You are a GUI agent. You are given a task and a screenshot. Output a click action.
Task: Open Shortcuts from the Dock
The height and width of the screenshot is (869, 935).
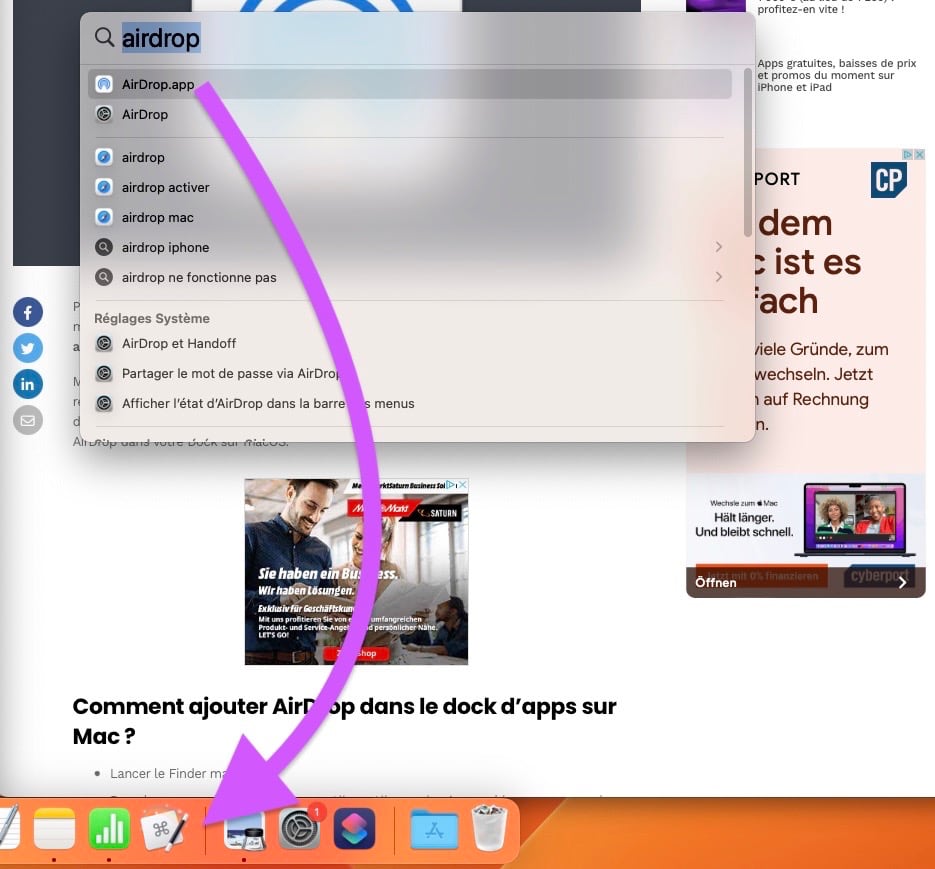tap(355, 829)
